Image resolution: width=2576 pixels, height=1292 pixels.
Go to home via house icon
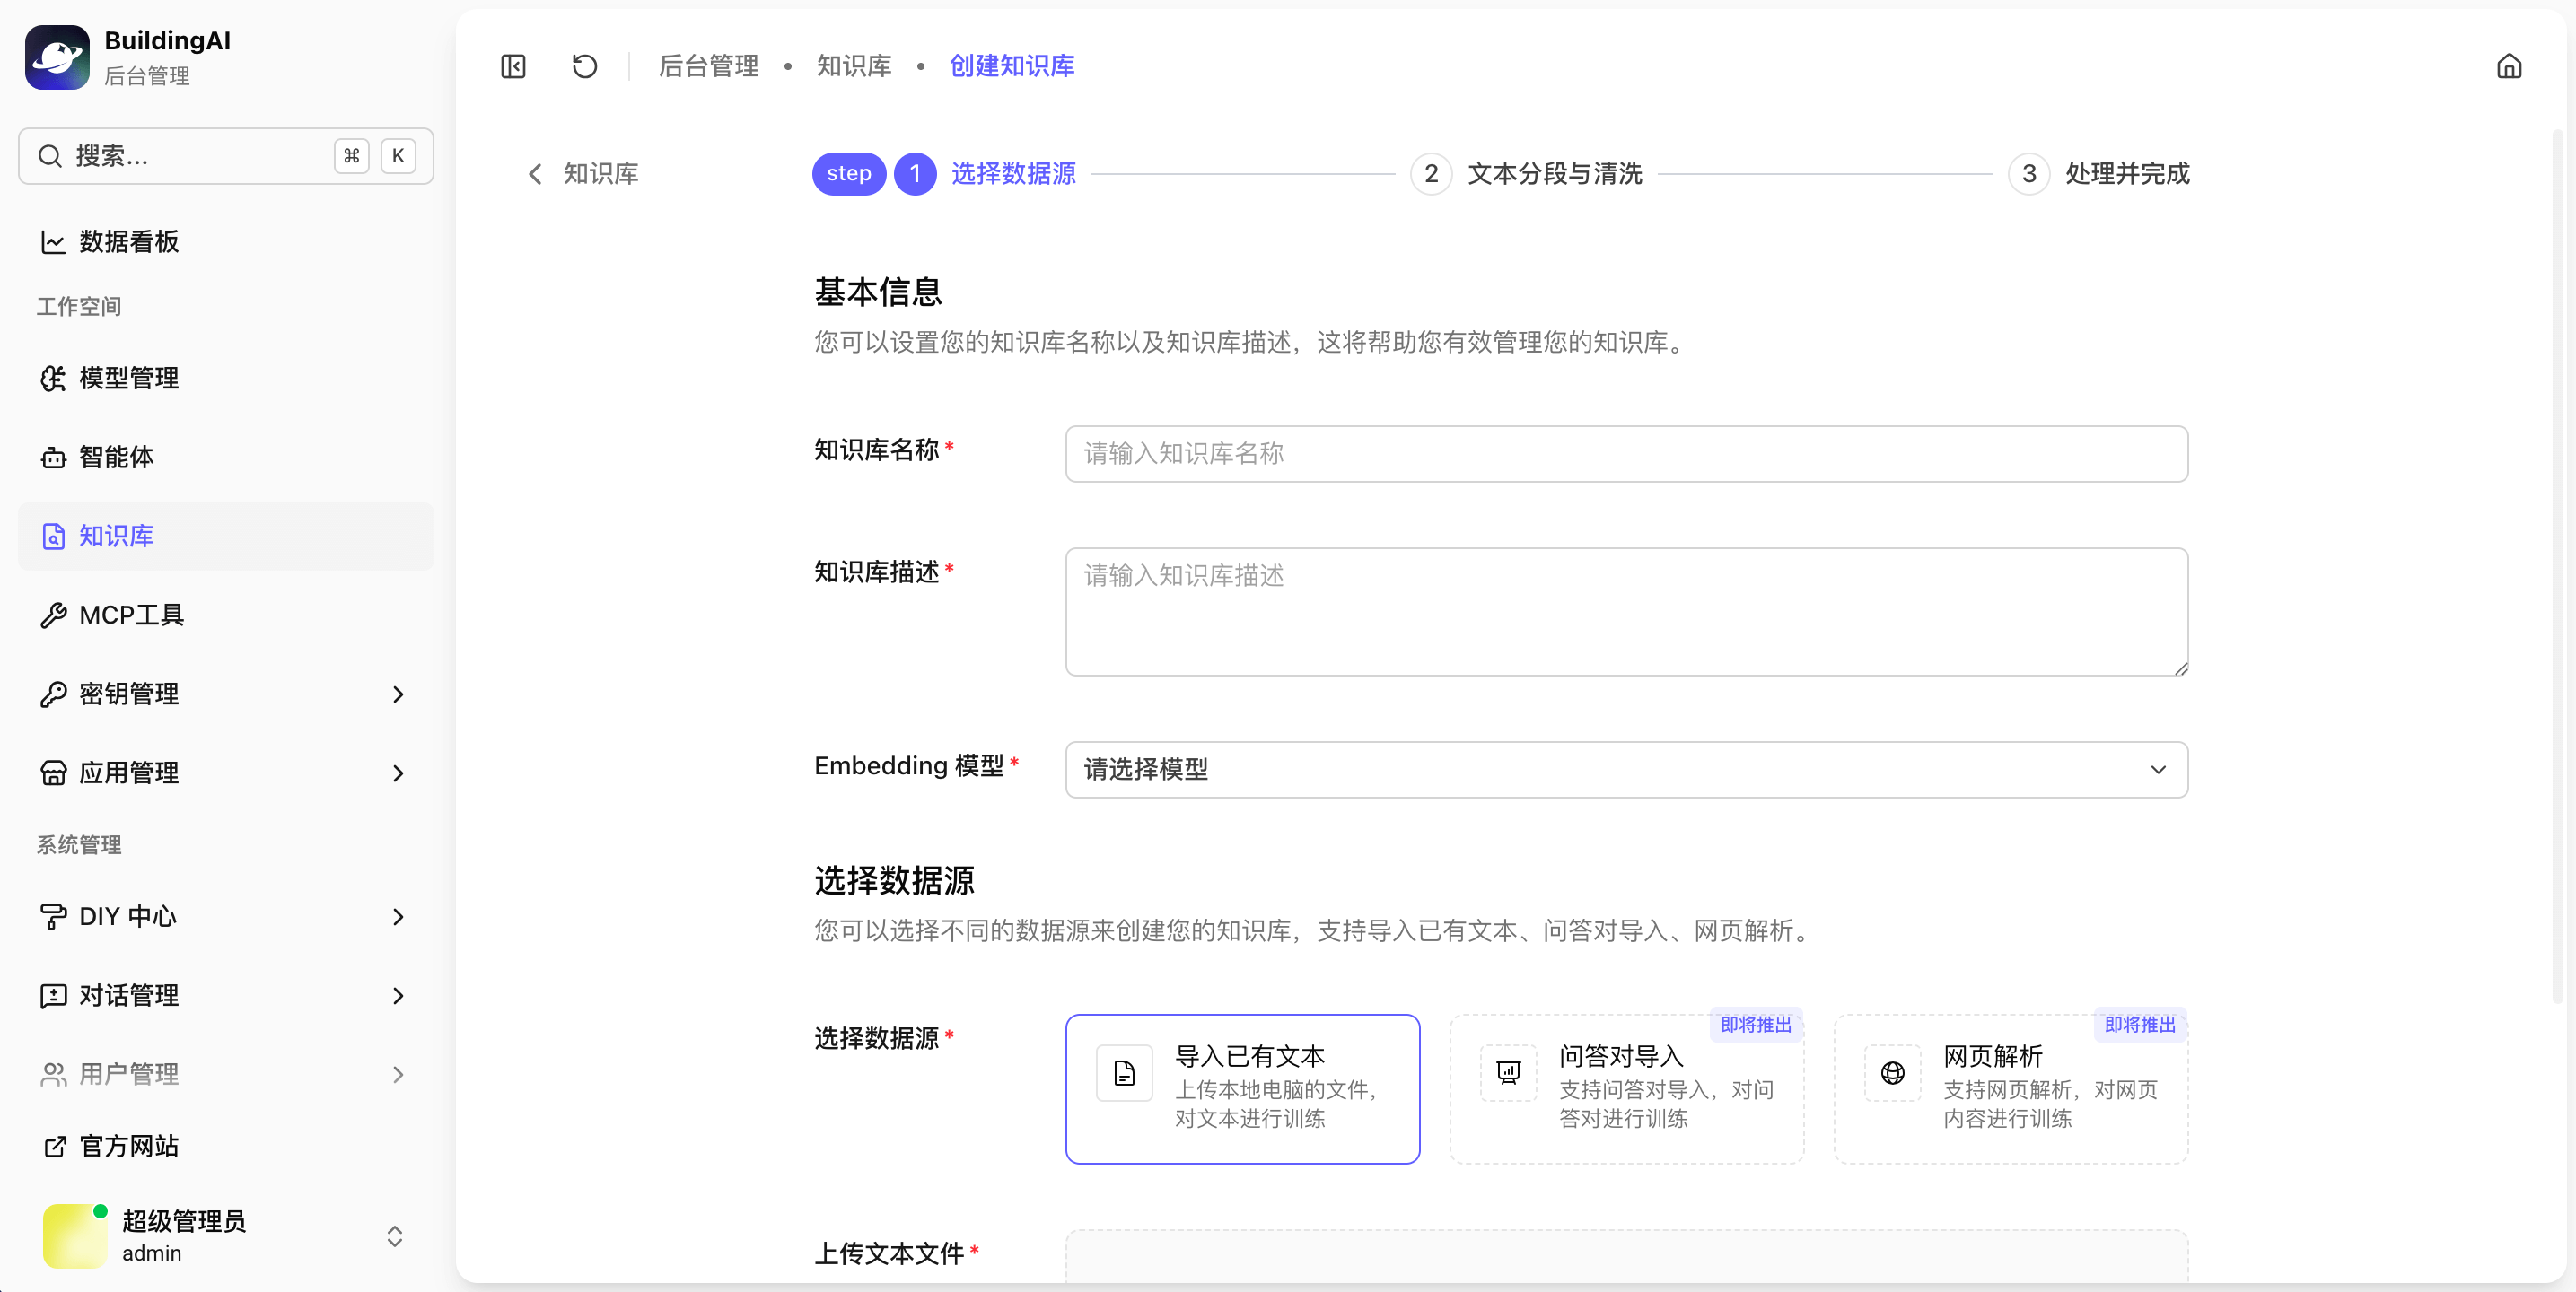click(x=2508, y=67)
